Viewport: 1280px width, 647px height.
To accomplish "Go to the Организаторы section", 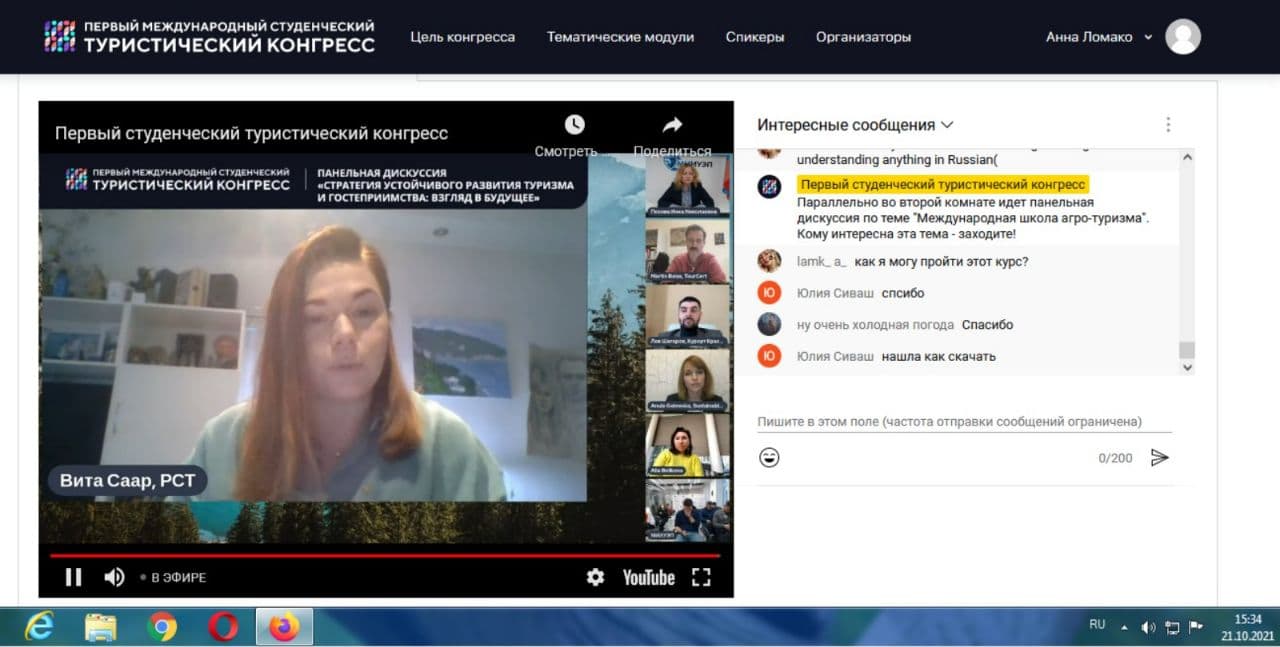I will coord(864,37).
